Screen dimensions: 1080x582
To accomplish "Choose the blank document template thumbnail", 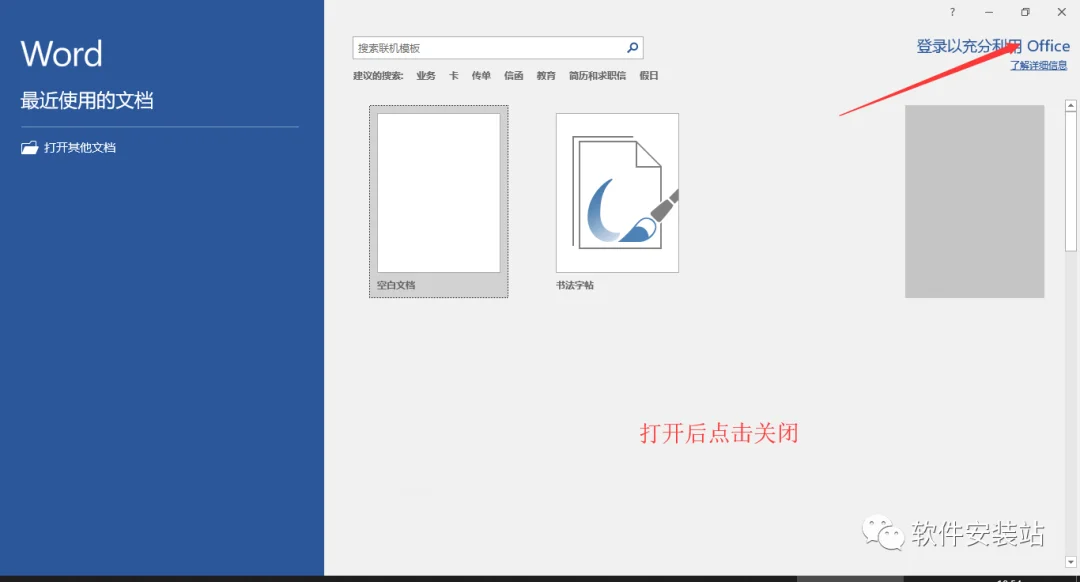I will pyautogui.click(x=439, y=193).
